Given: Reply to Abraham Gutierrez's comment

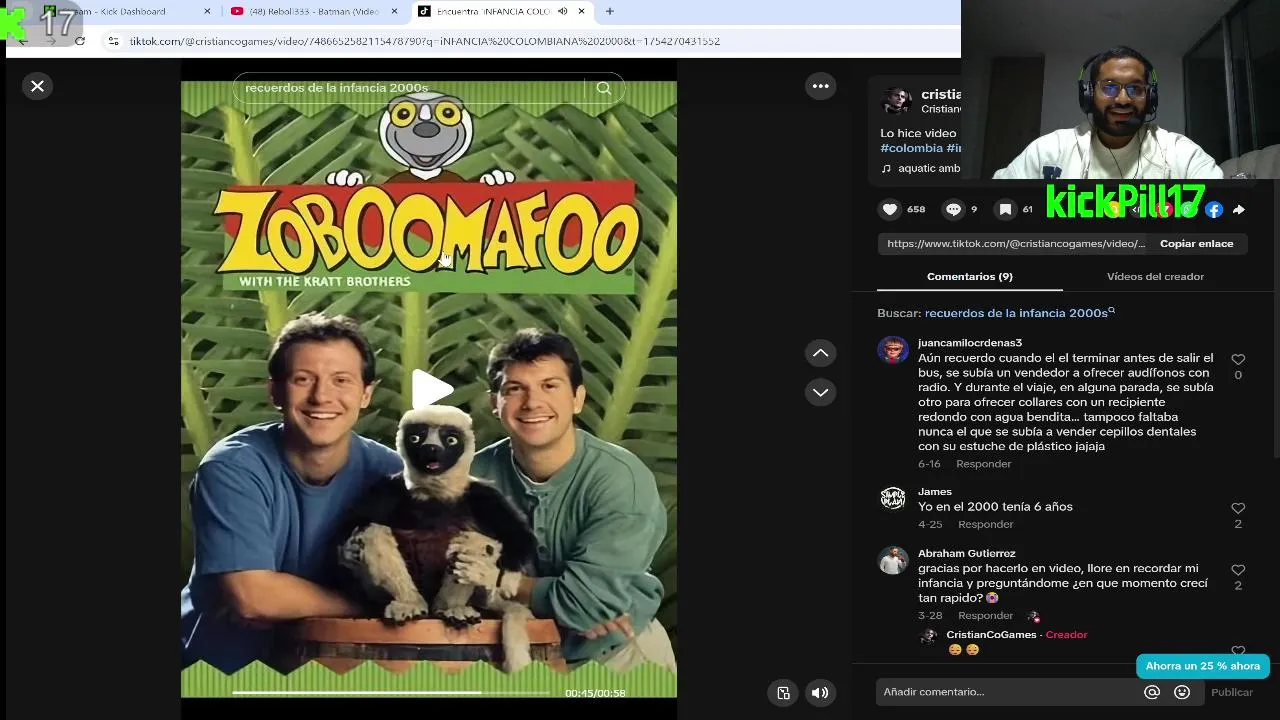Looking at the screenshot, I should coord(985,616).
